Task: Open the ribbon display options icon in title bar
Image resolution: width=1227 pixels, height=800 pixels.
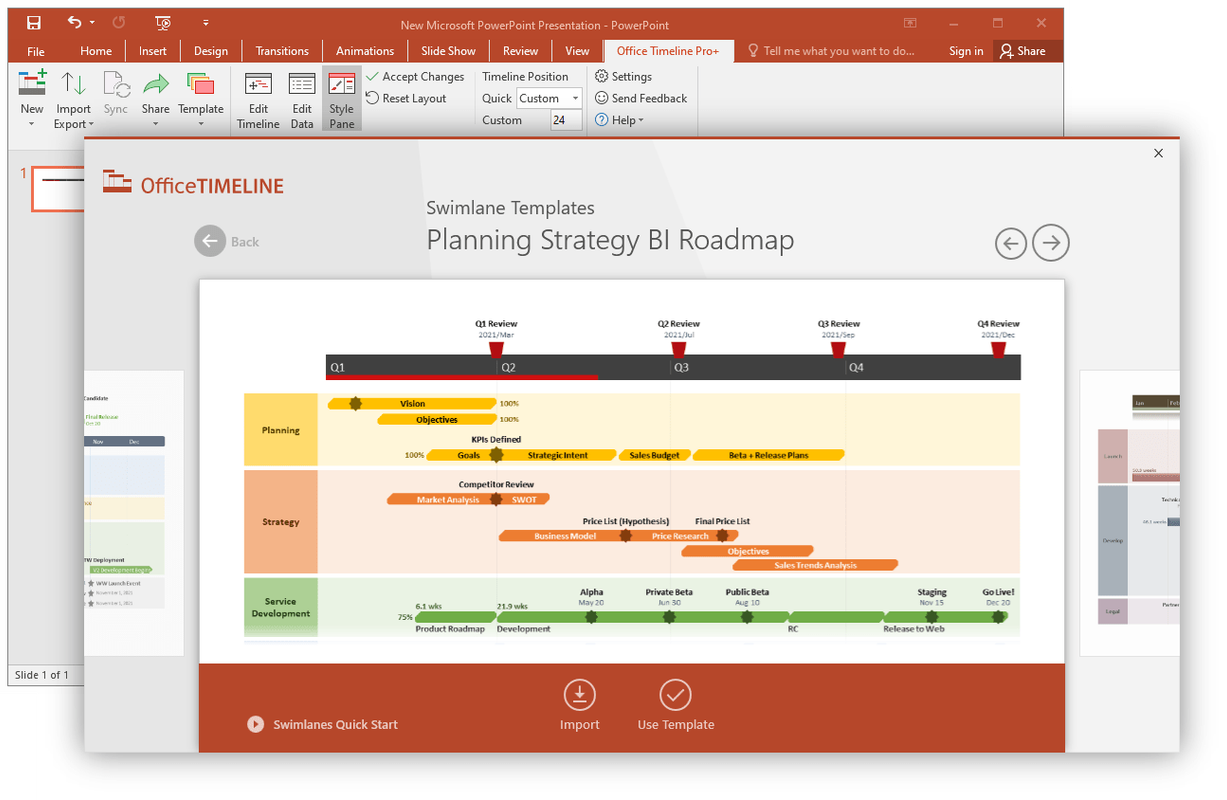Action: tap(910, 23)
